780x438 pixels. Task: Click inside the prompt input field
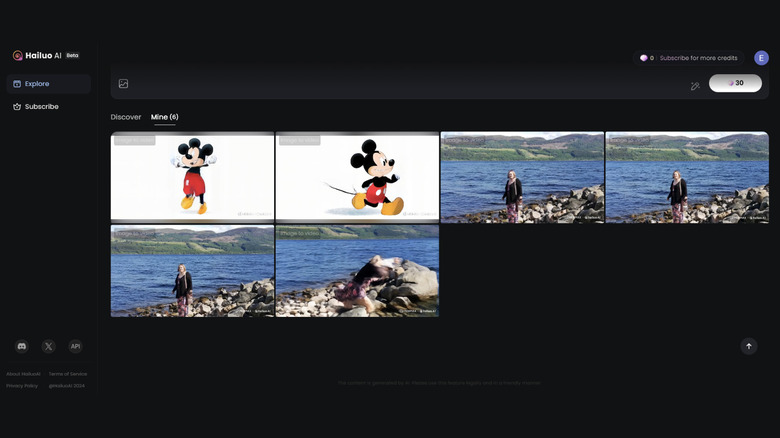(x=400, y=84)
